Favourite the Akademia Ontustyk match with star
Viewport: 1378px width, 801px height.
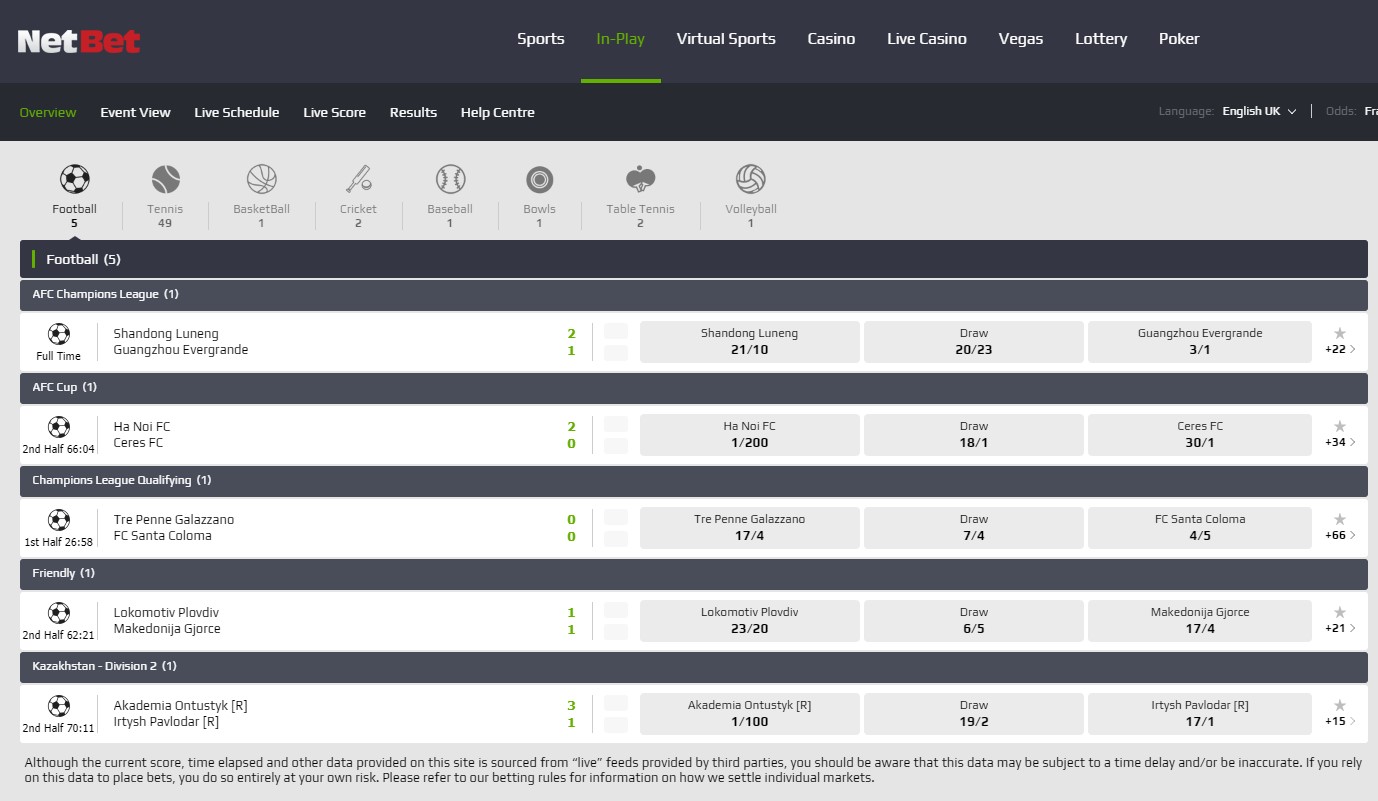[1340, 705]
